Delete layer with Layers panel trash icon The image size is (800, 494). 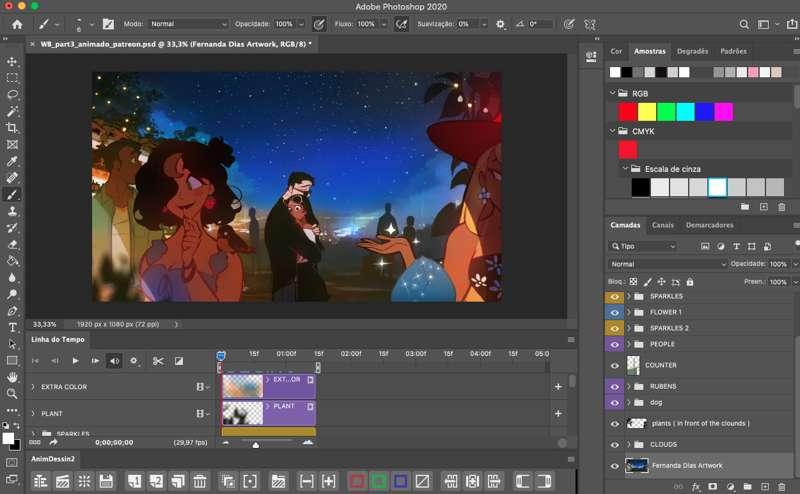tap(782, 487)
